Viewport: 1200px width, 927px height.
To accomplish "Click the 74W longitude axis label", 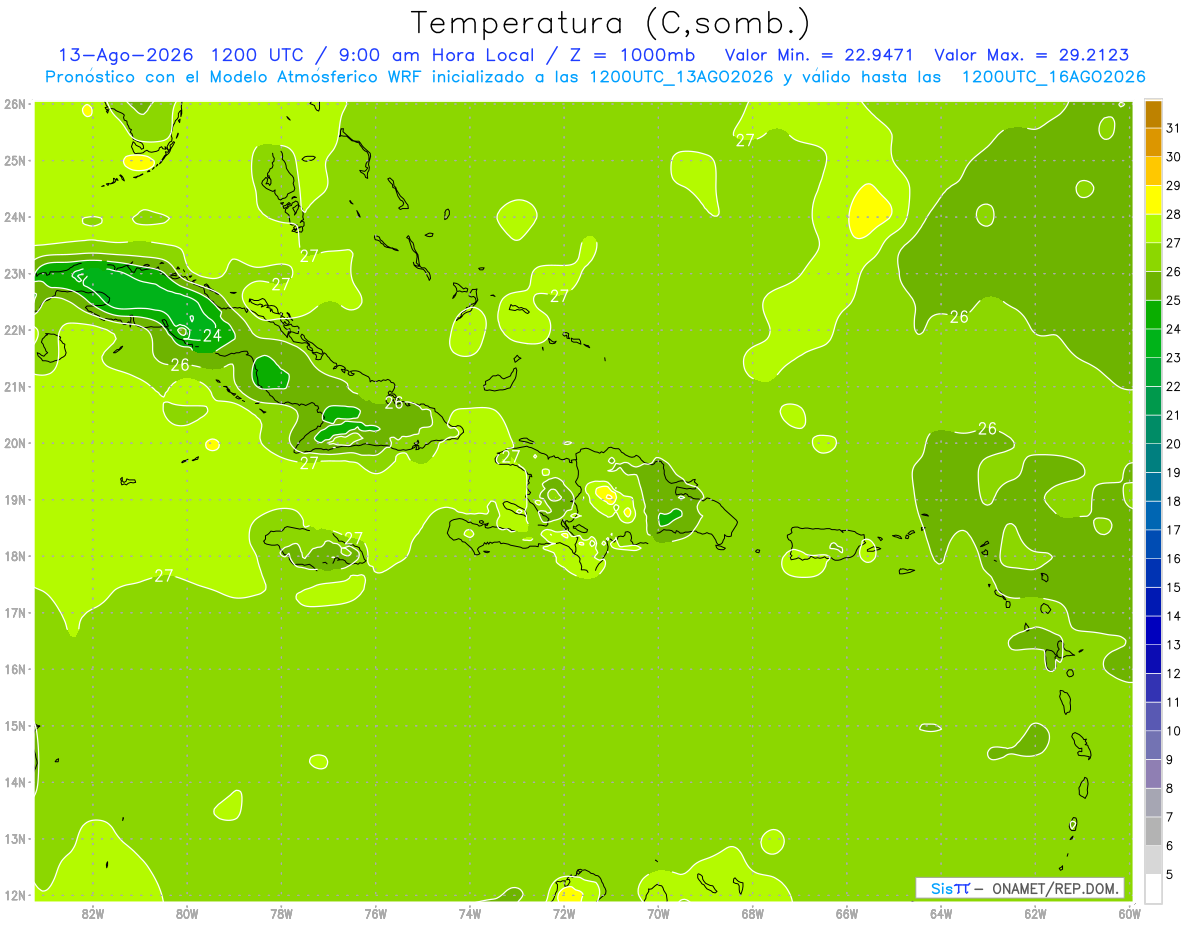I will point(470,913).
